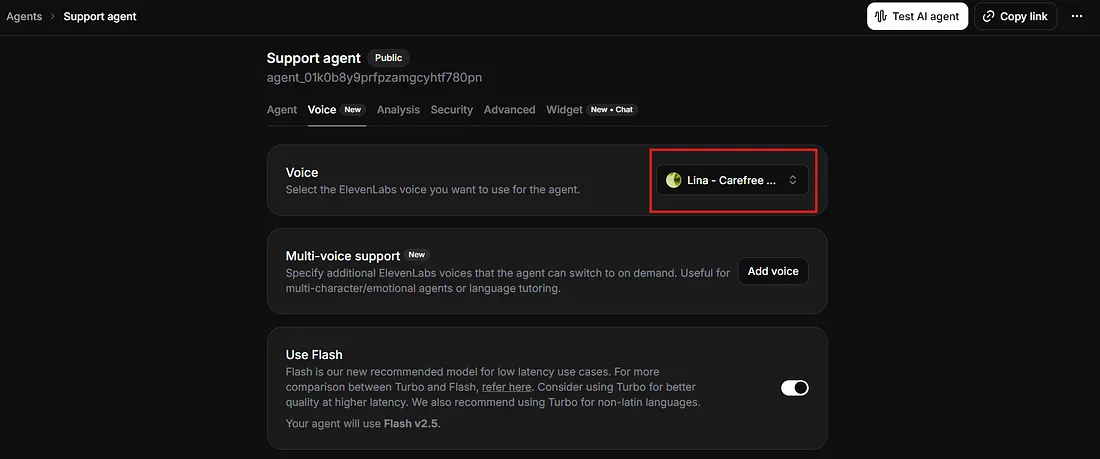Open the Analysis tab
The width and height of the screenshot is (1100, 459).
pos(398,109)
